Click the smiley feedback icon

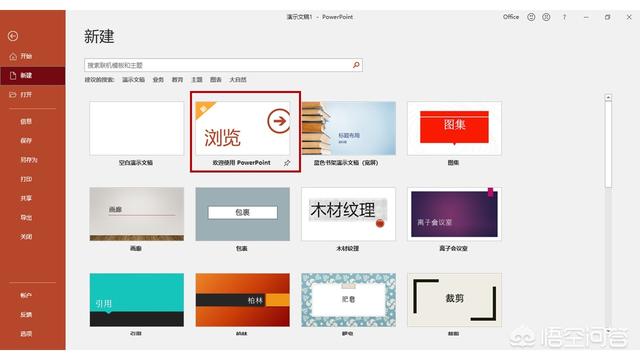[531, 17]
